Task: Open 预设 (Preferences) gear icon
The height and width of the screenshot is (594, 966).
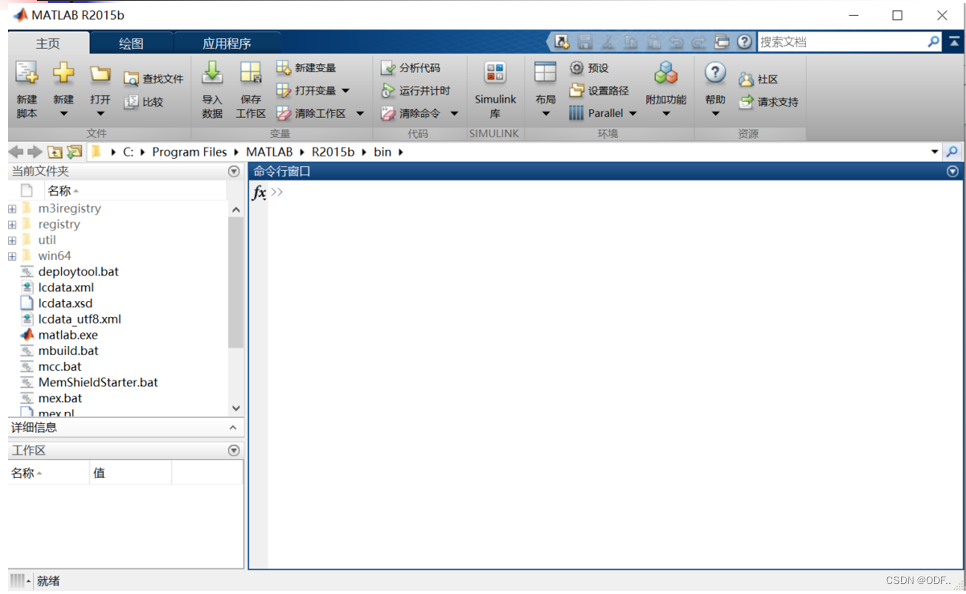Action: [577, 68]
